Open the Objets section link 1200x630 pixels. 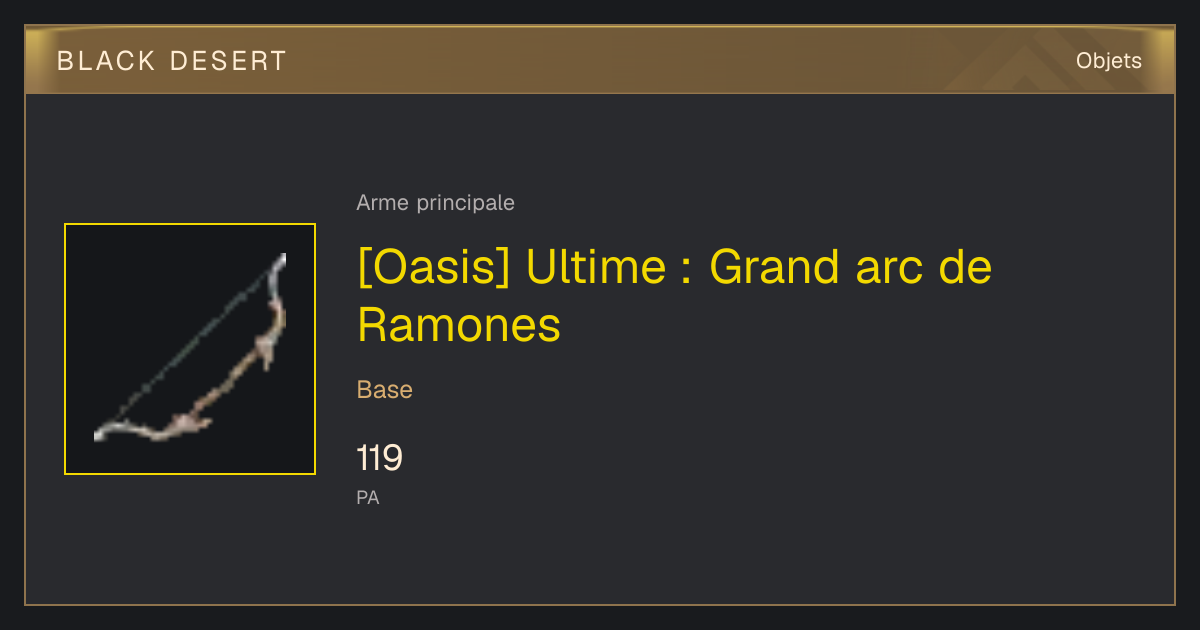(x=1108, y=61)
